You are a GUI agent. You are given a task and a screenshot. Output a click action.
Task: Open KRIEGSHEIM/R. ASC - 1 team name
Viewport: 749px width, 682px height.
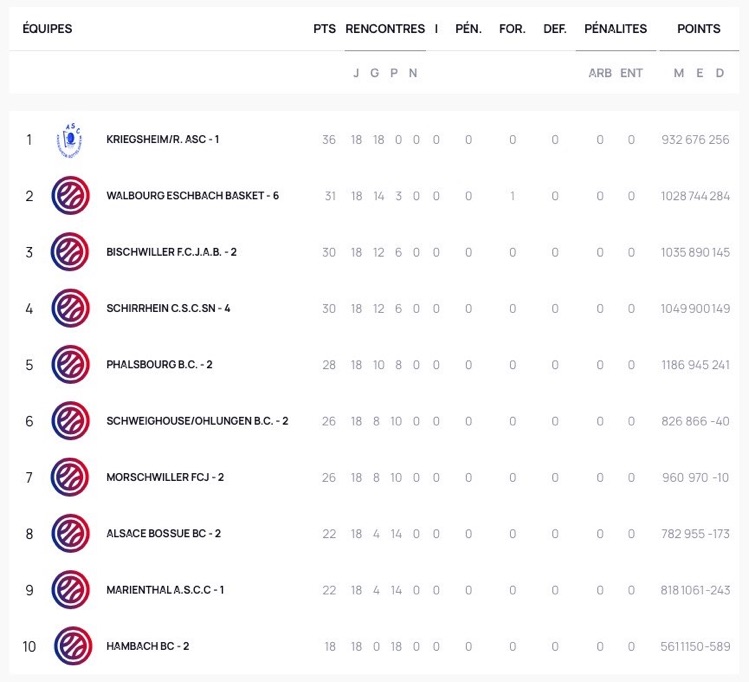(162, 139)
